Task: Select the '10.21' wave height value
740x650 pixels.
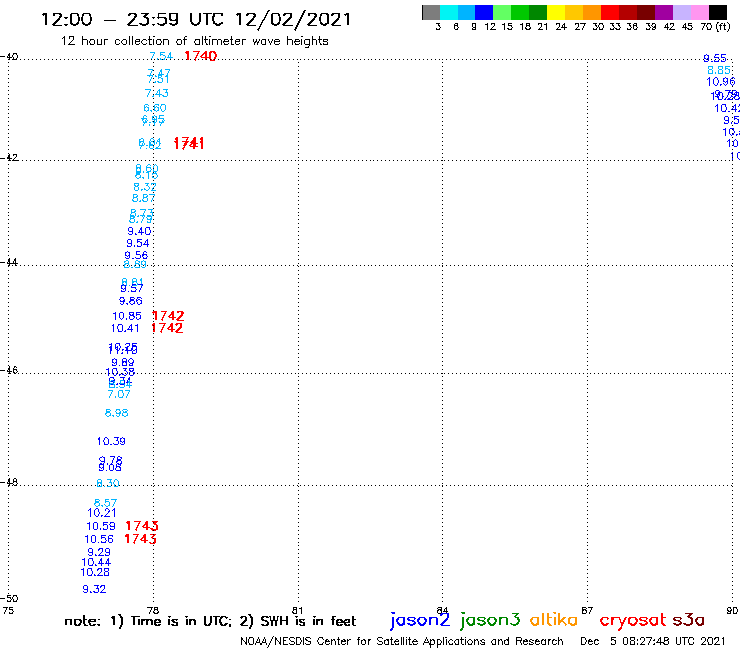Action: pyautogui.click(x=102, y=513)
